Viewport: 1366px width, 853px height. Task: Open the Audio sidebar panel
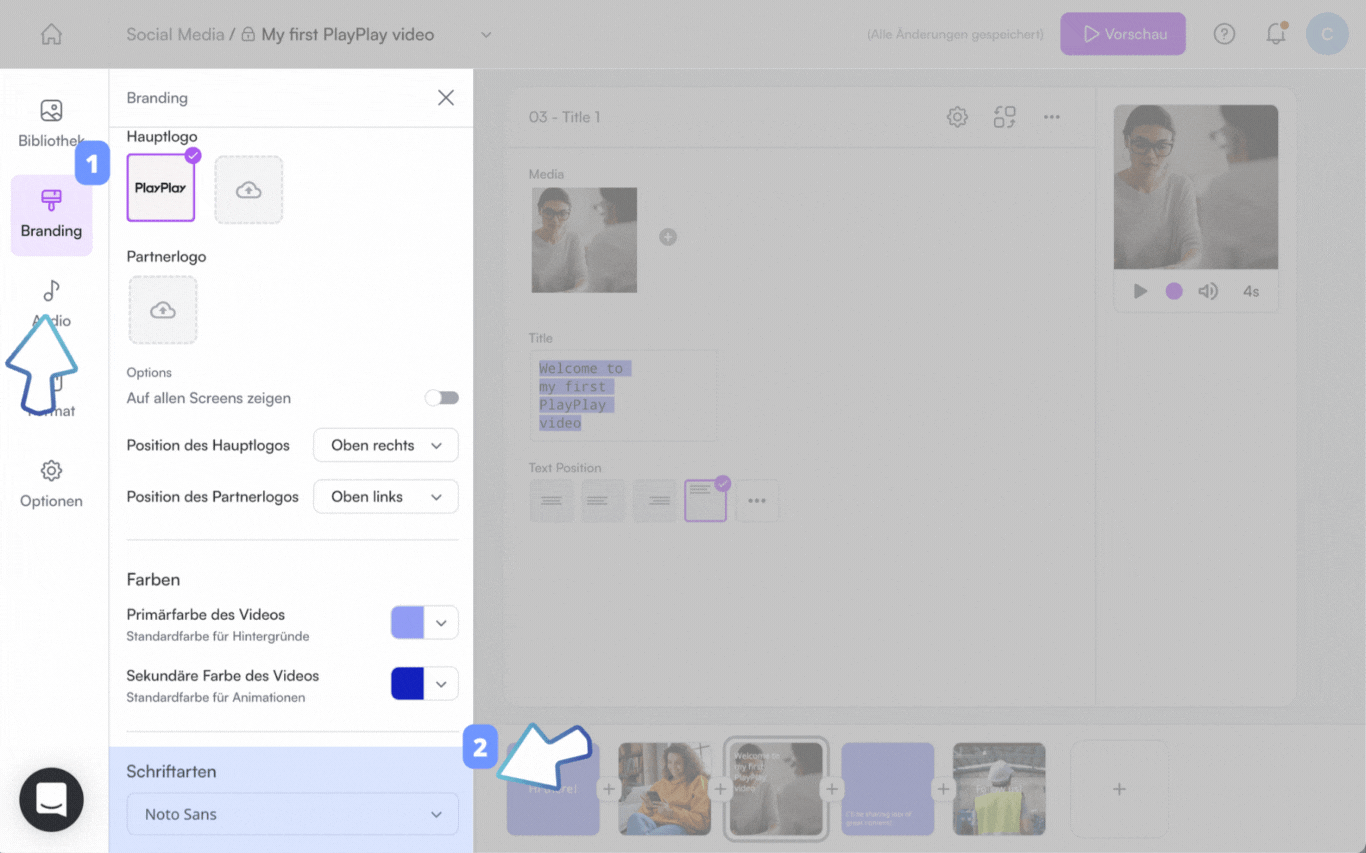51,304
